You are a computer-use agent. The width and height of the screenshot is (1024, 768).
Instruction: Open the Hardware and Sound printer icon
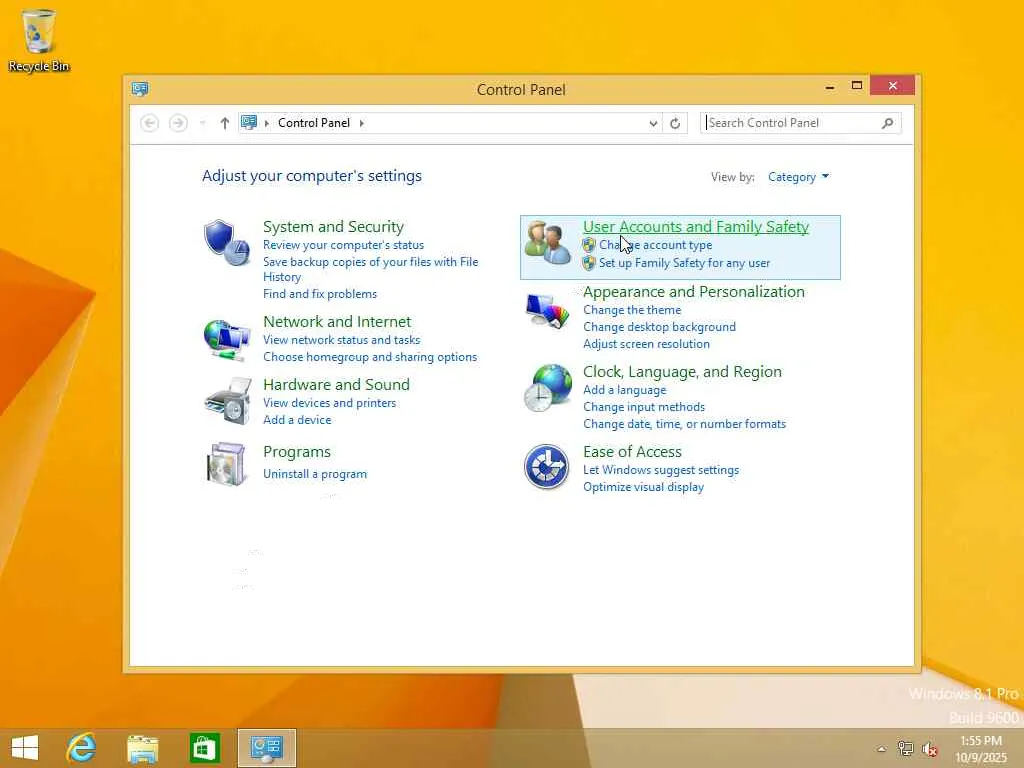tap(227, 401)
